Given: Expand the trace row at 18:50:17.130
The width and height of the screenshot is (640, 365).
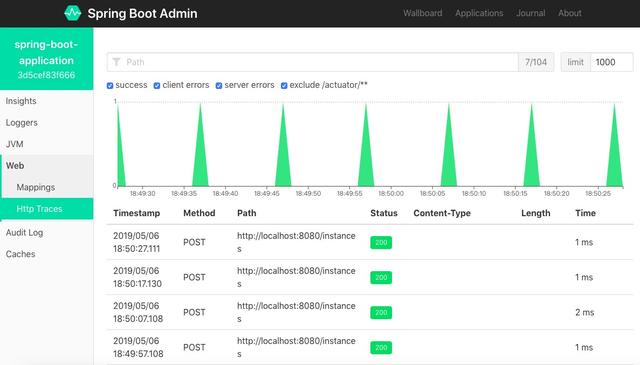Looking at the screenshot, I should (370, 277).
